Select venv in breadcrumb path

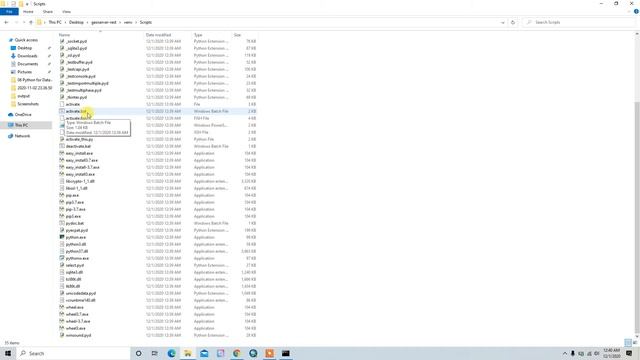[x=128, y=22]
